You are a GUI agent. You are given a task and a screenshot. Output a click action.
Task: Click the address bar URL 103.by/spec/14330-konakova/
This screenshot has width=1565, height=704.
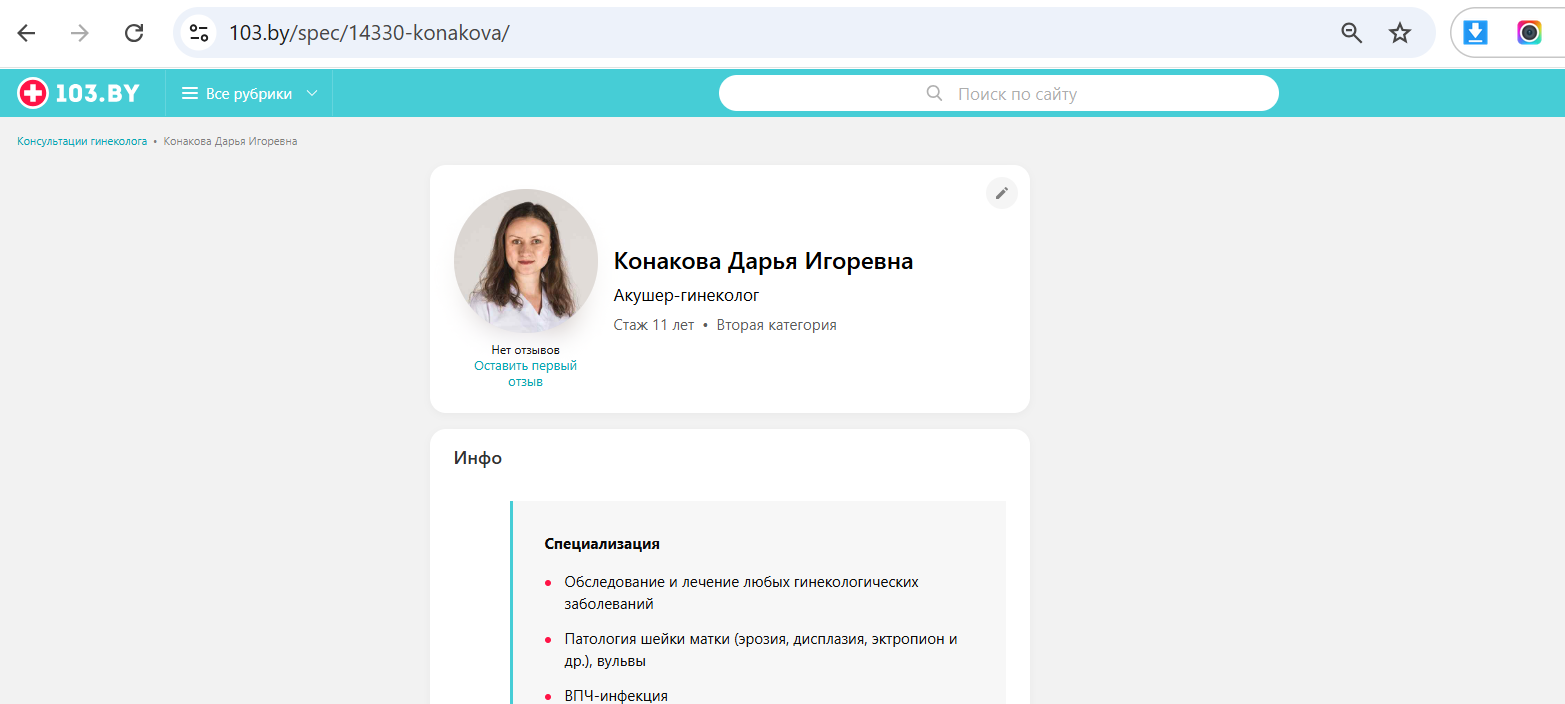pyautogui.click(x=369, y=33)
